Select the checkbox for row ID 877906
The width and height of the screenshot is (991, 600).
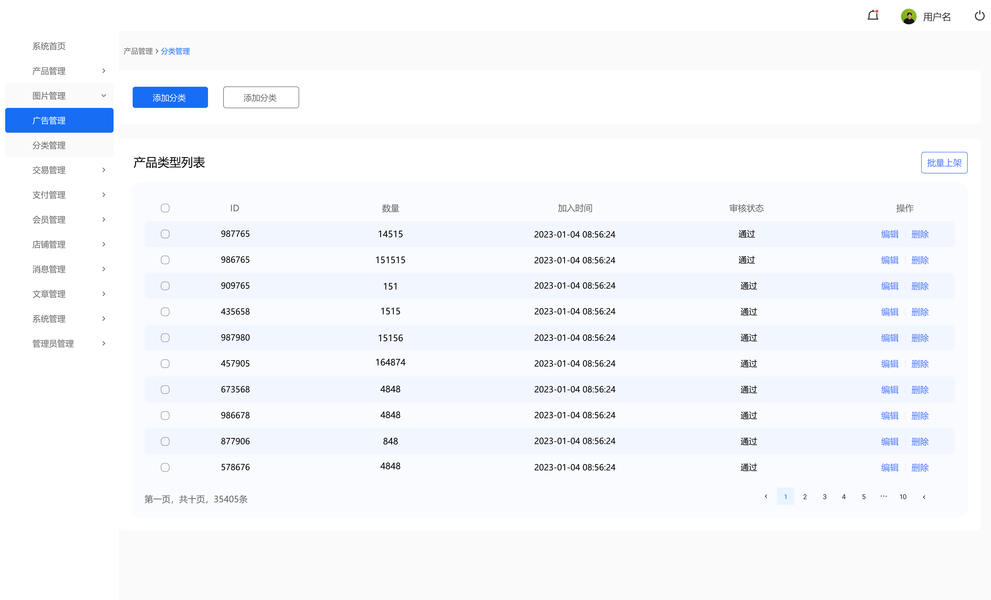165,441
